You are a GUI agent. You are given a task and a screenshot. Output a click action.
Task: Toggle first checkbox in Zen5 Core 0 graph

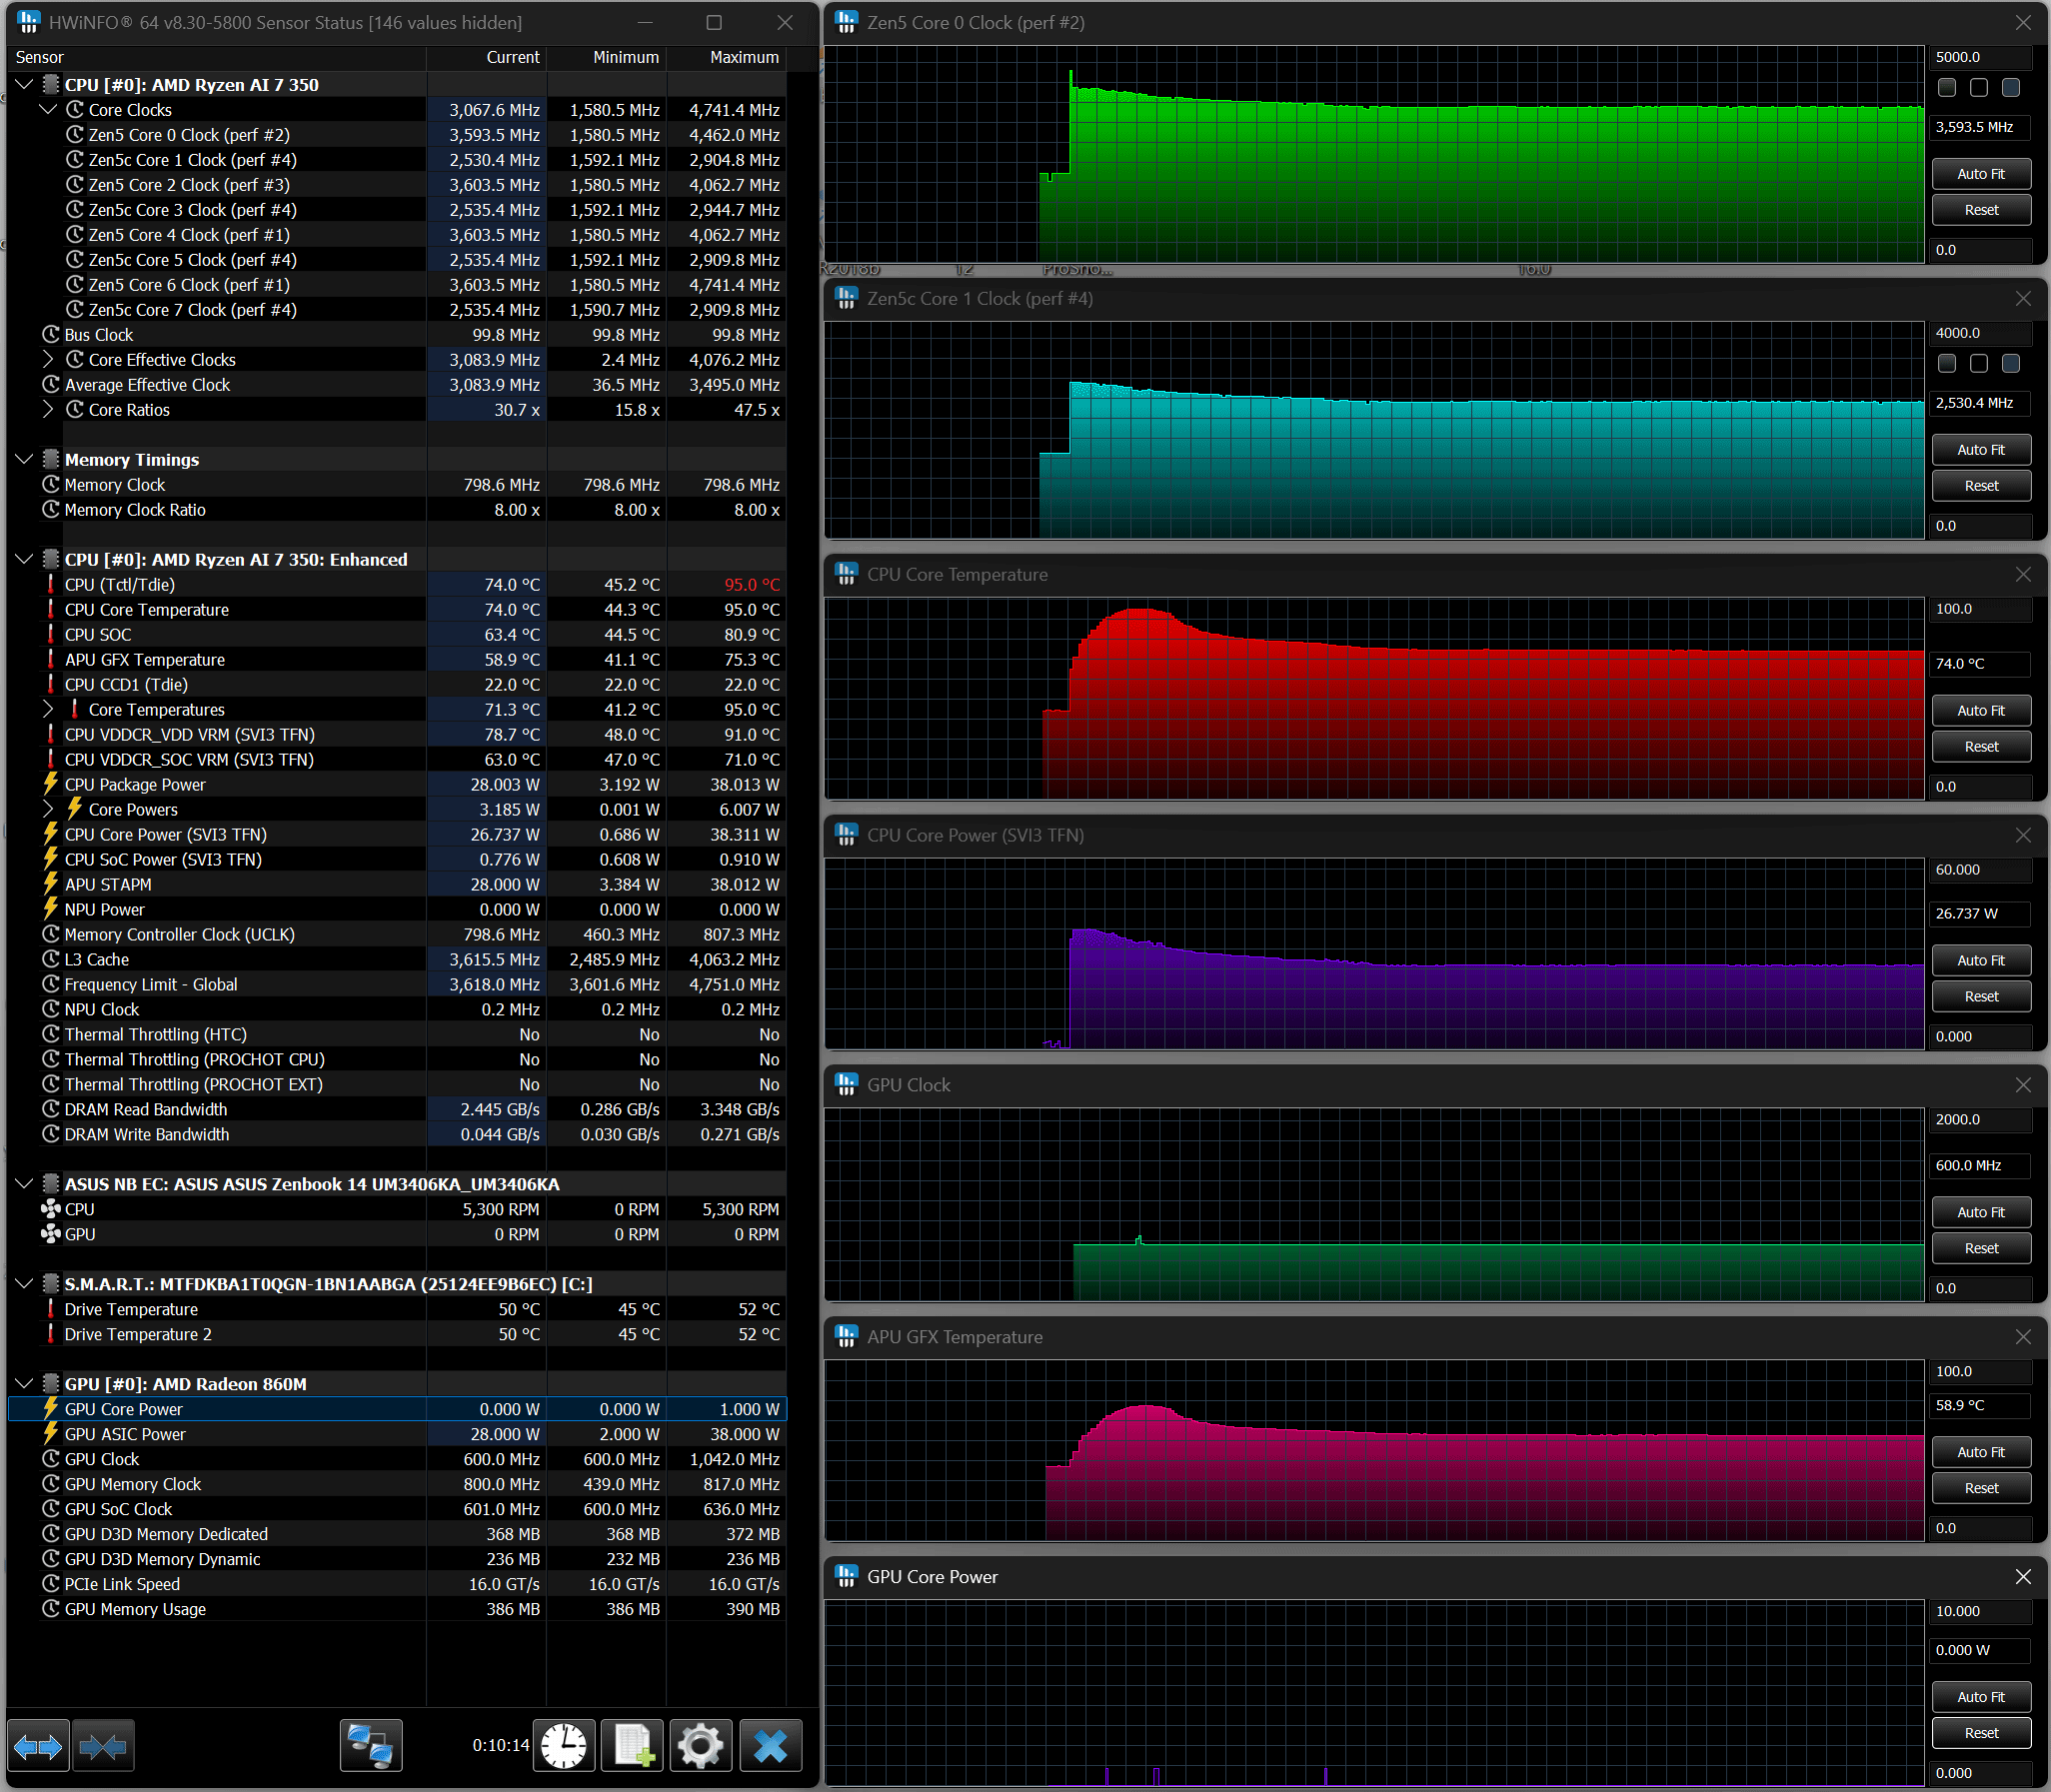click(x=1946, y=88)
